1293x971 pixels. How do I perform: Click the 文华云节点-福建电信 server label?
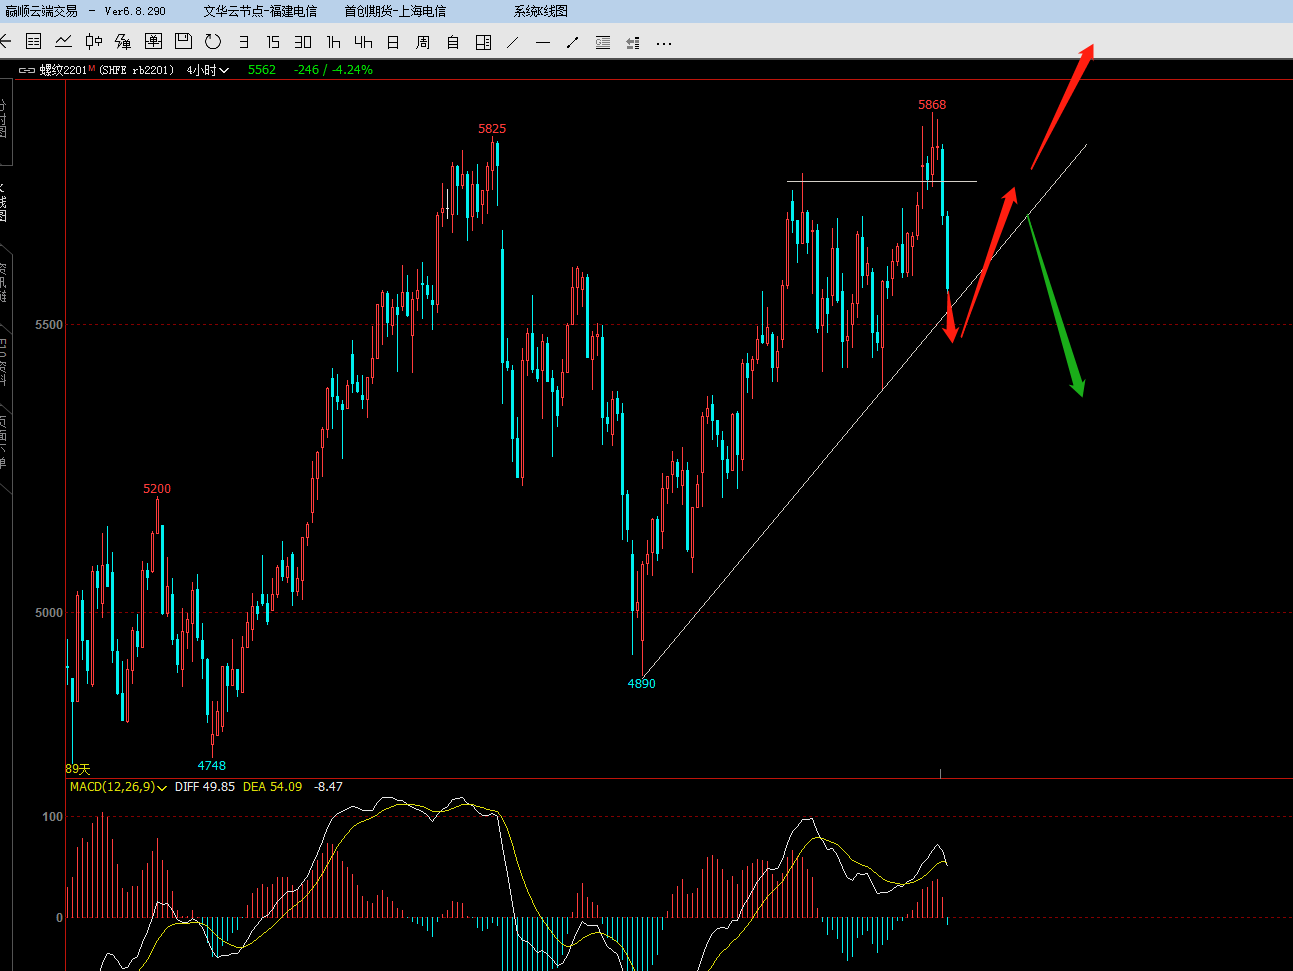[x=260, y=11]
